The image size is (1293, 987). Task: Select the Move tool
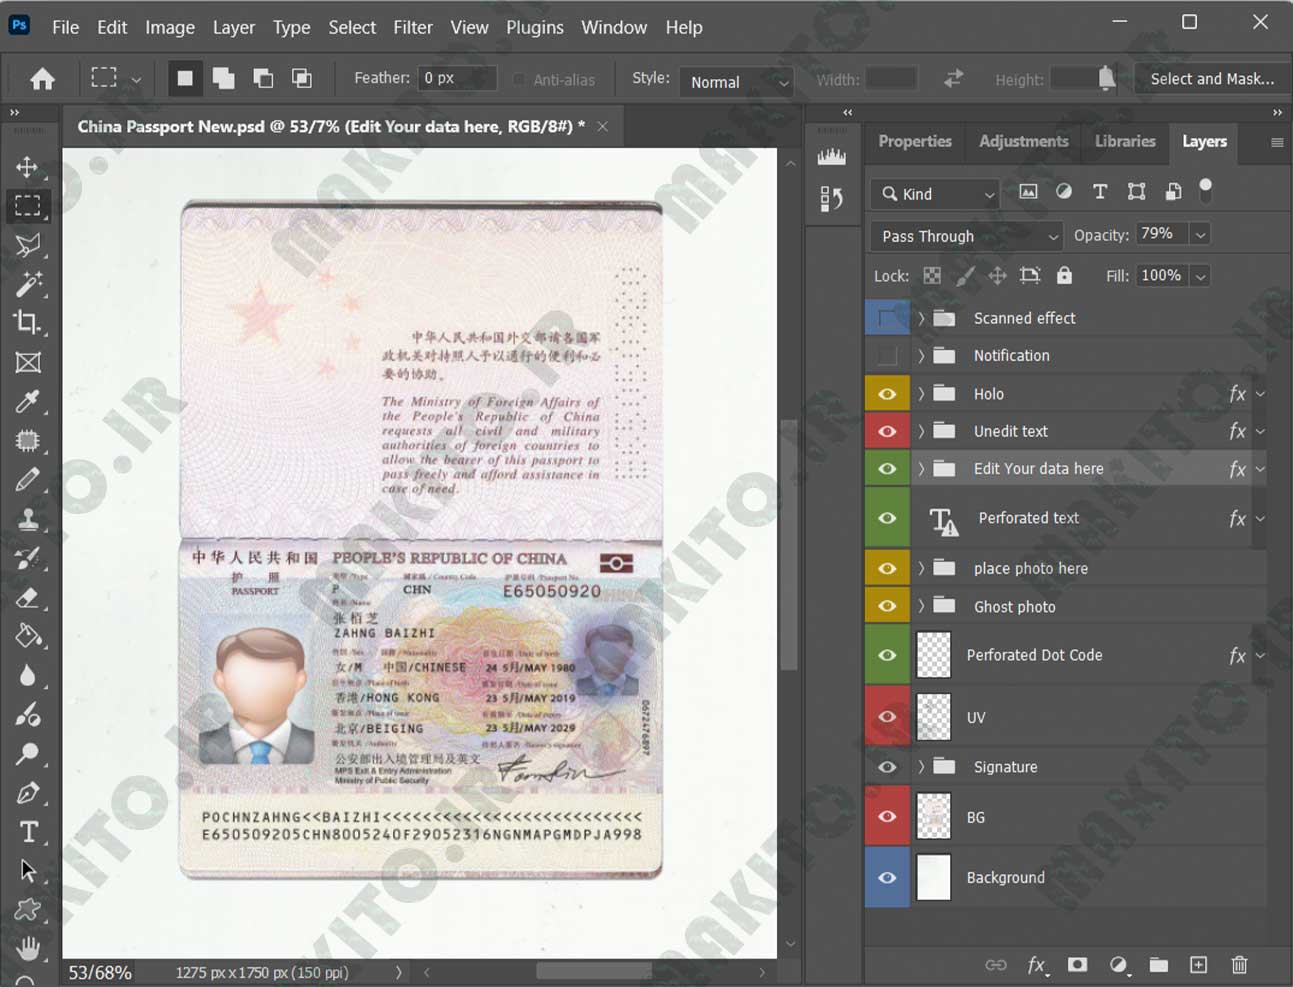(x=27, y=167)
